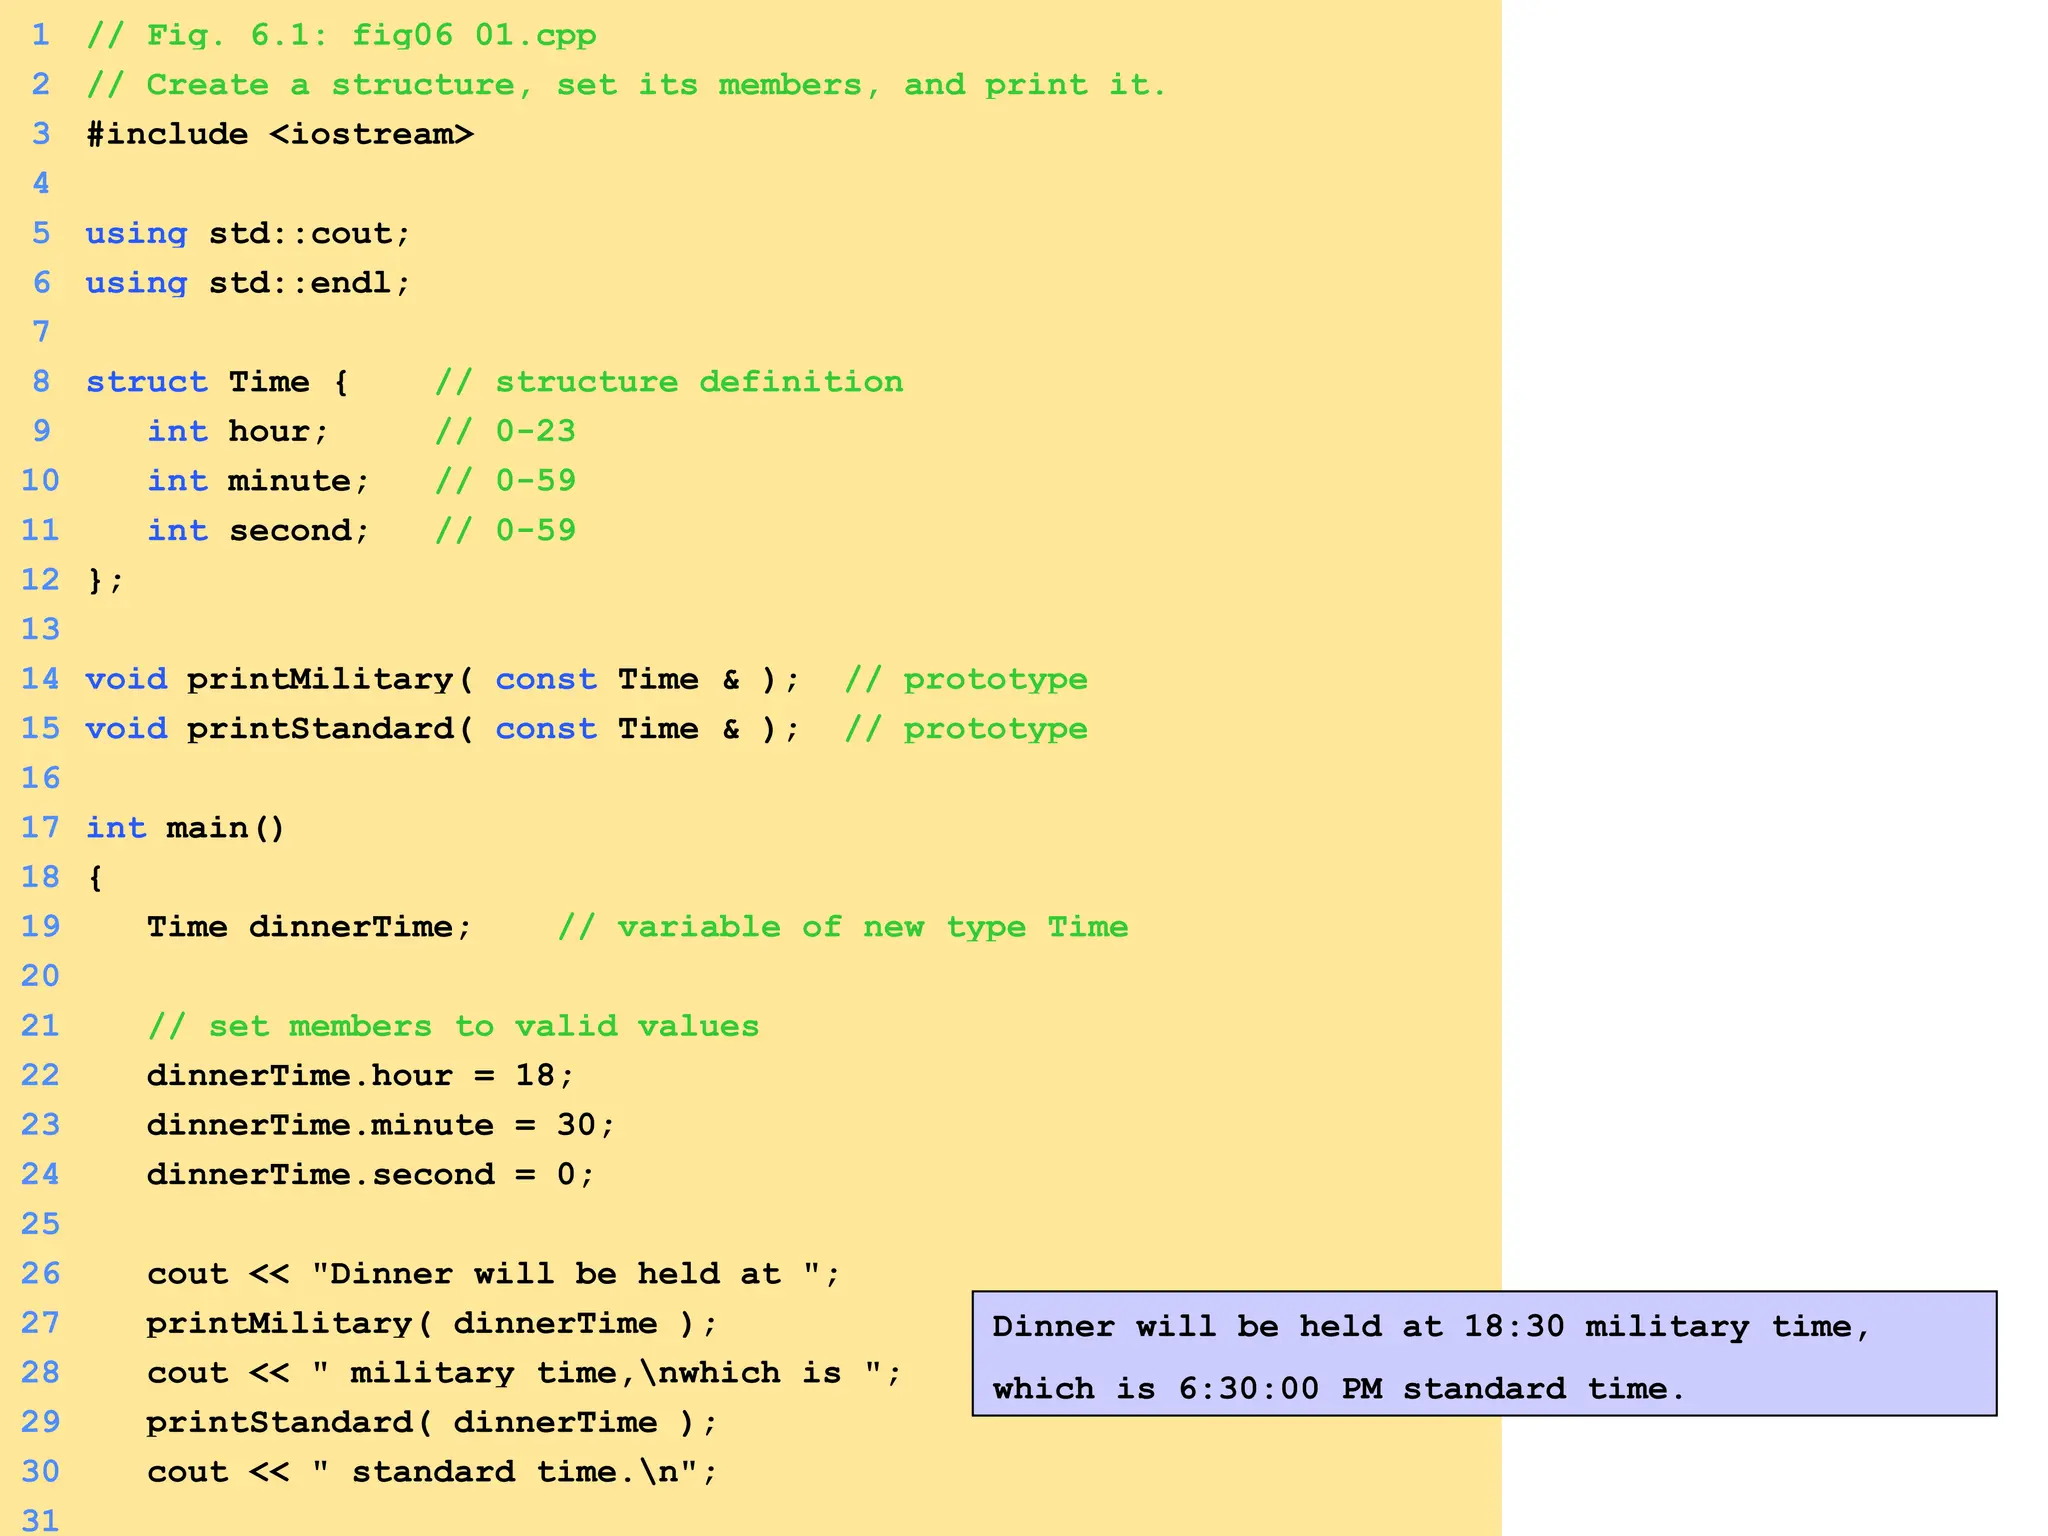This screenshot has height=1536, width=2048.
Task: Click the '// set members to valid values' comment
Action: tap(453, 1027)
